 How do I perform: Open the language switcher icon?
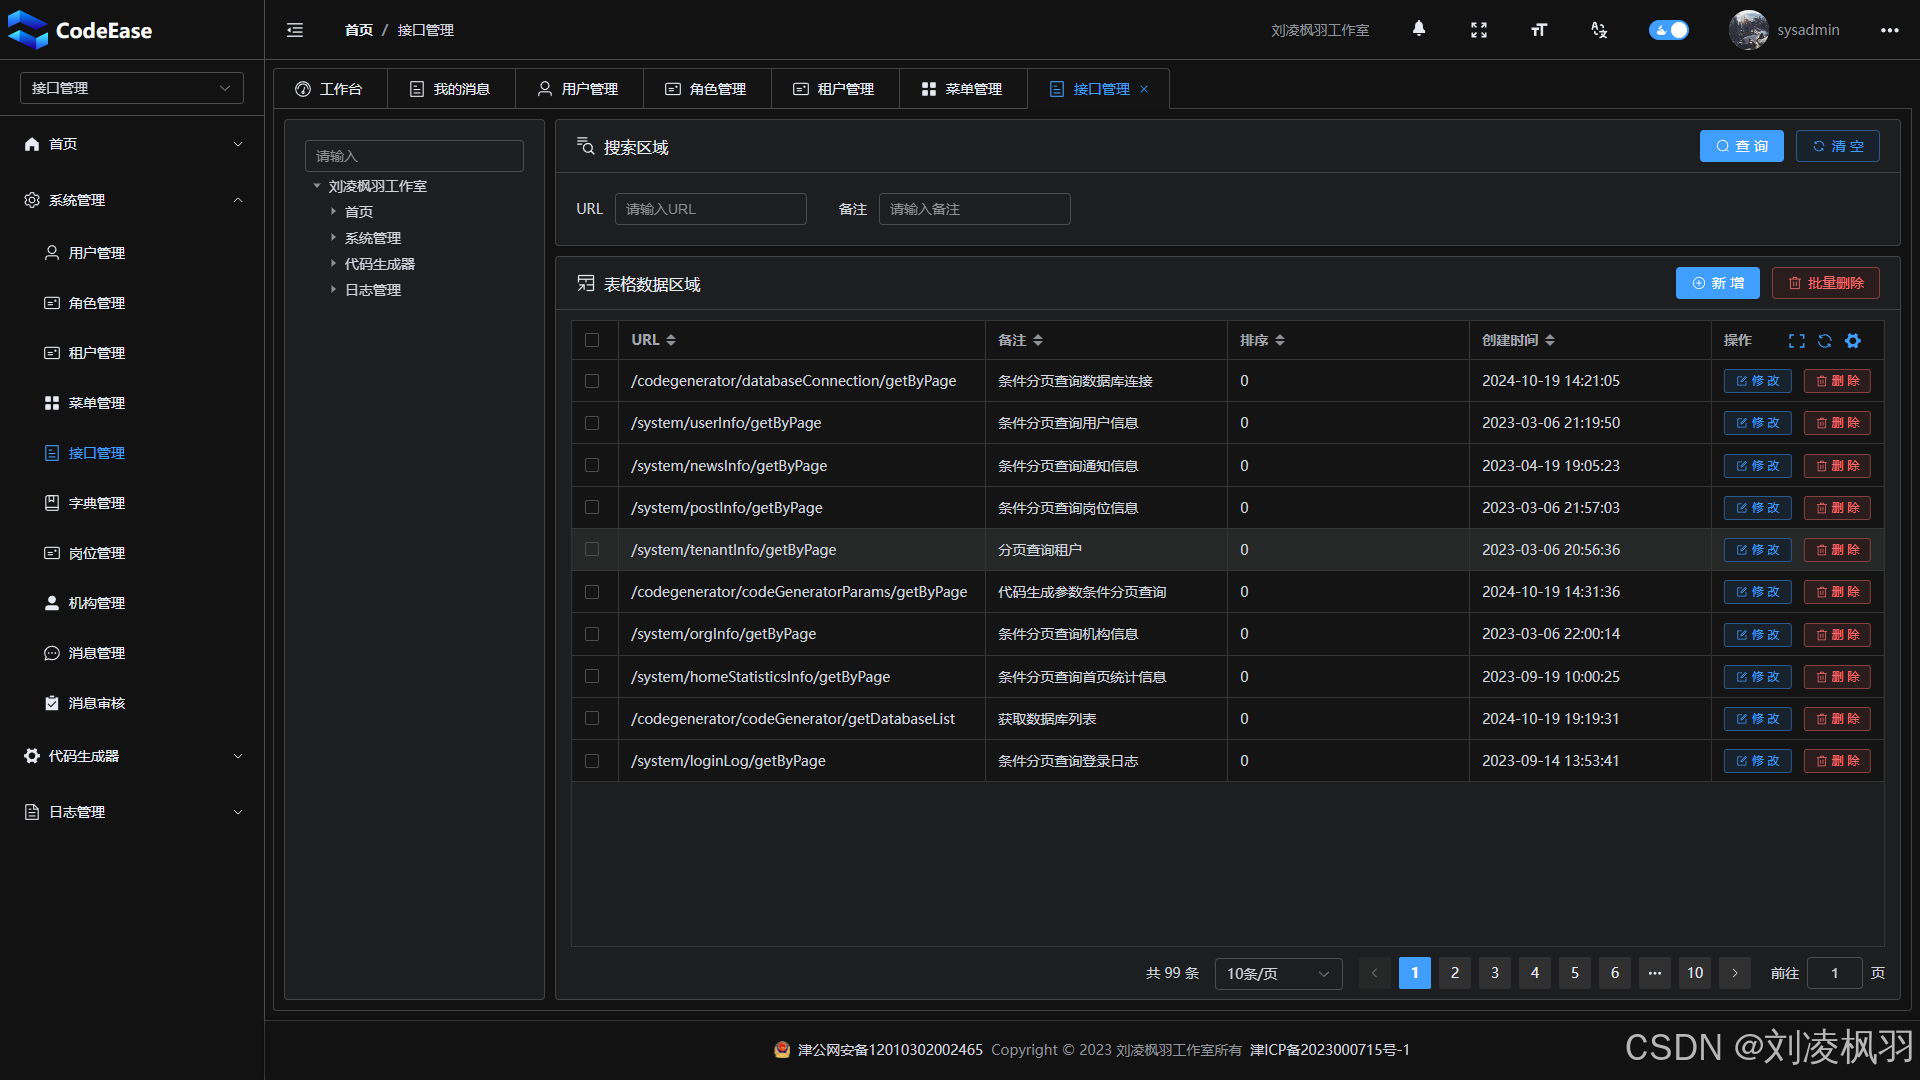point(1598,29)
